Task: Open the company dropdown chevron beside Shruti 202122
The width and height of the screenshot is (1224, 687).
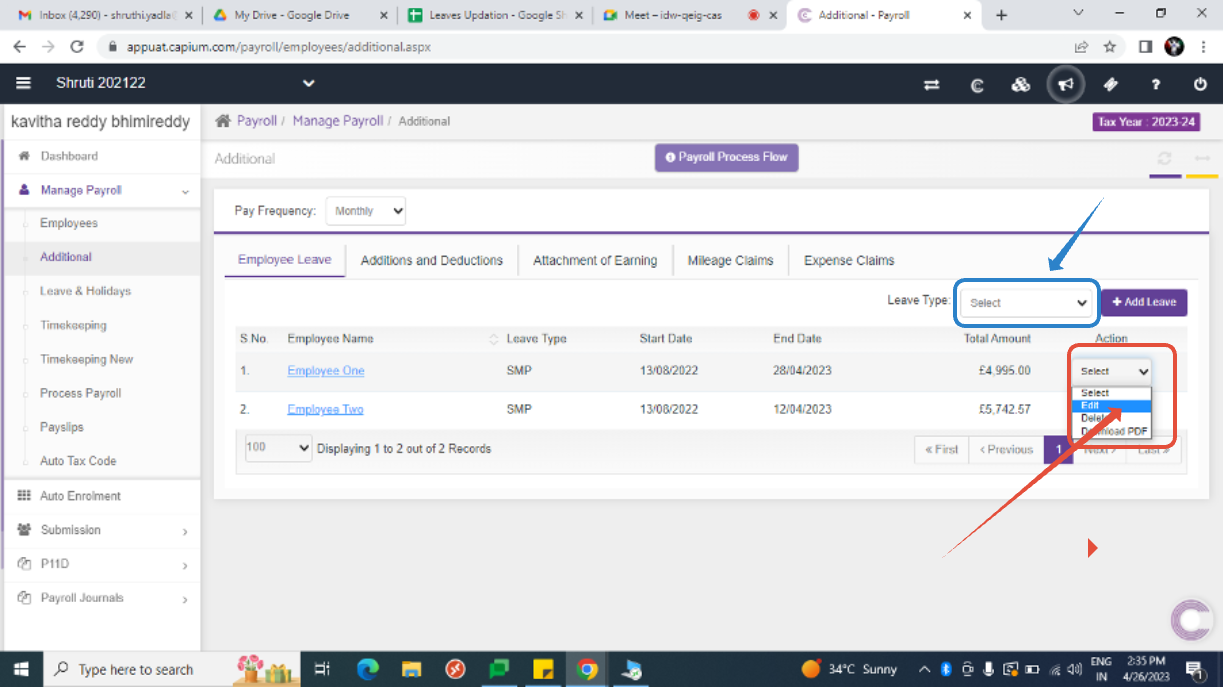Action: tap(309, 84)
